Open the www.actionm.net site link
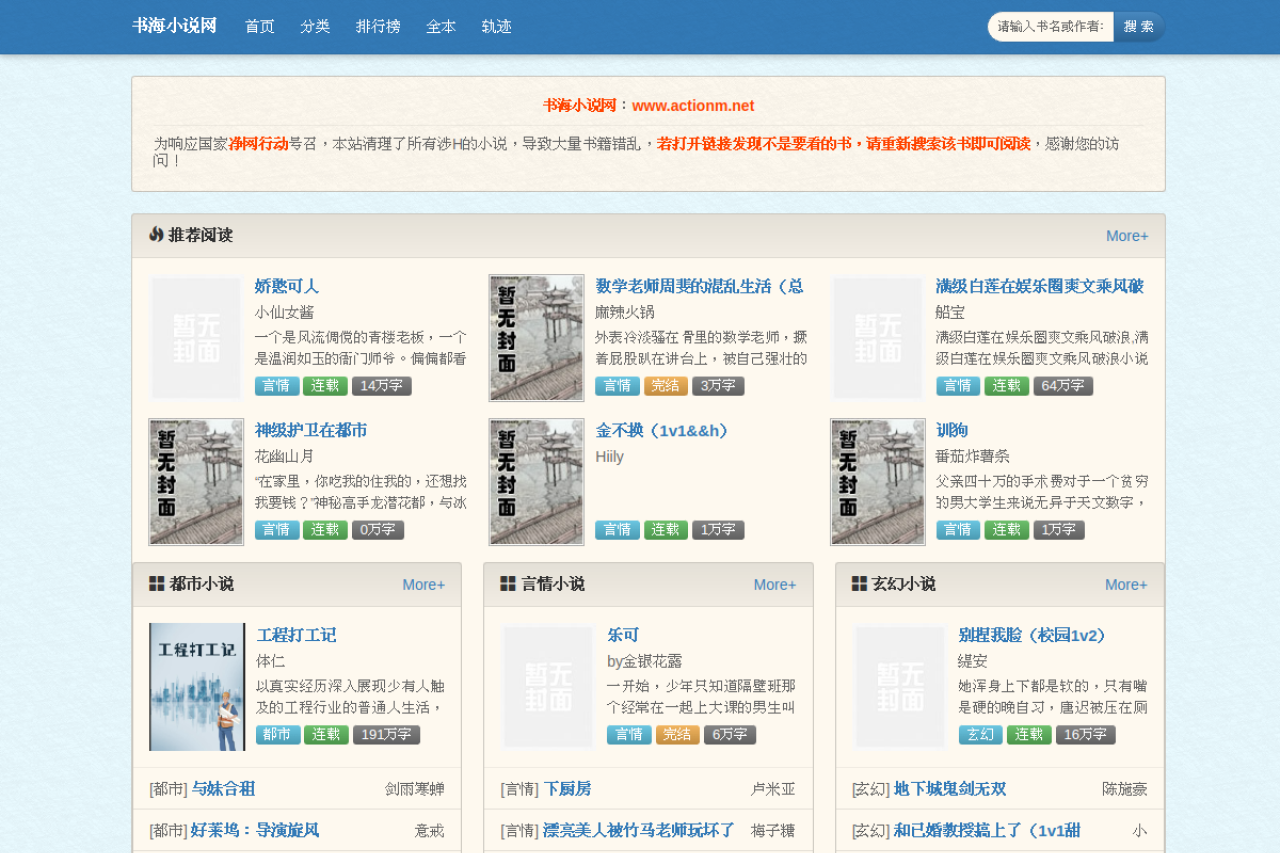The height and width of the screenshot is (853, 1280). (x=693, y=106)
